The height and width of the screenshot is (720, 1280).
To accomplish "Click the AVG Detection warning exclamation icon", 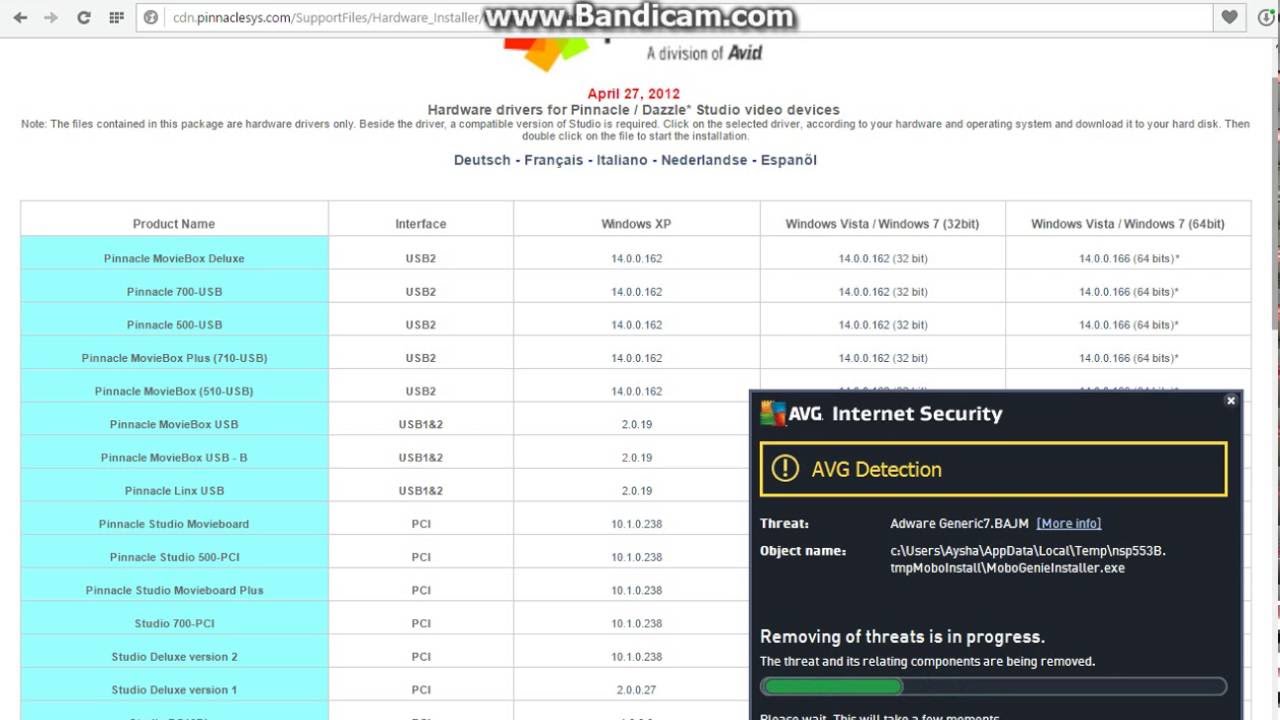I will 785,469.
